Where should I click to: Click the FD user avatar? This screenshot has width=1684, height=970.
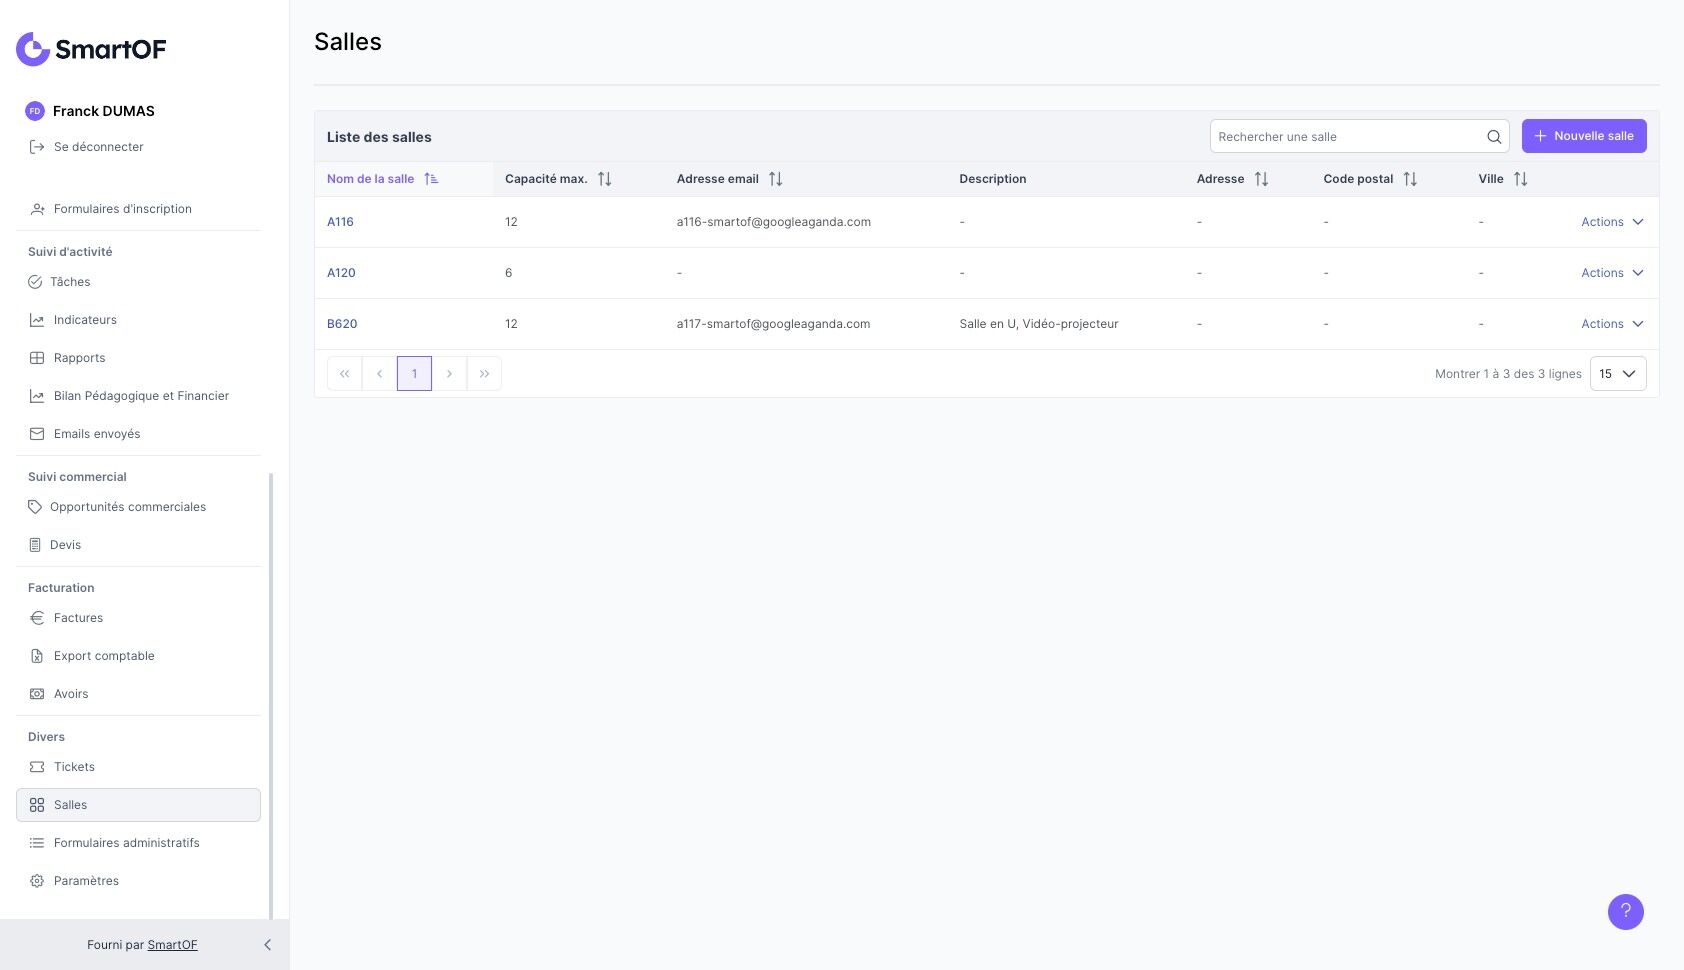tap(35, 111)
